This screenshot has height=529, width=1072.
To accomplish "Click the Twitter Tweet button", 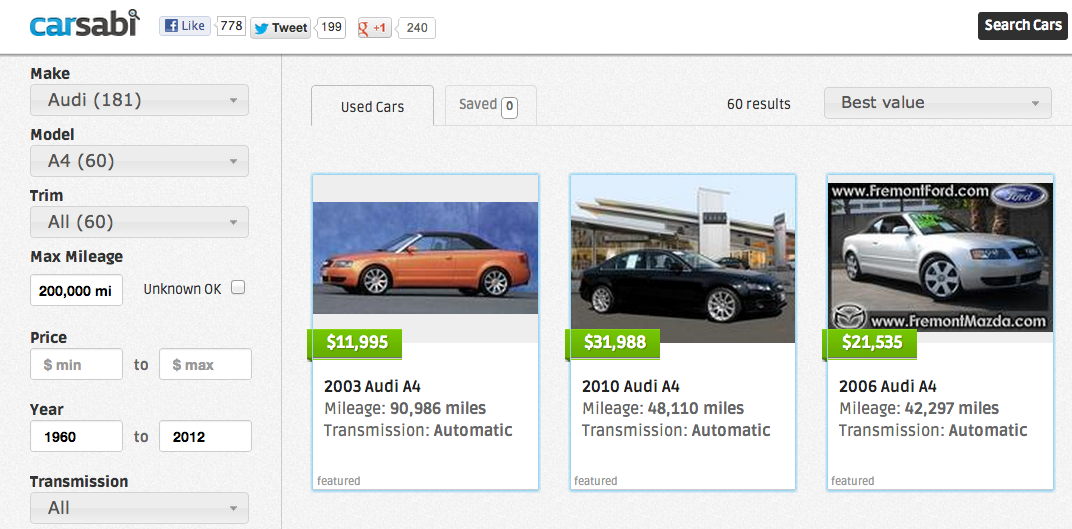I will click(x=280, y=27).
